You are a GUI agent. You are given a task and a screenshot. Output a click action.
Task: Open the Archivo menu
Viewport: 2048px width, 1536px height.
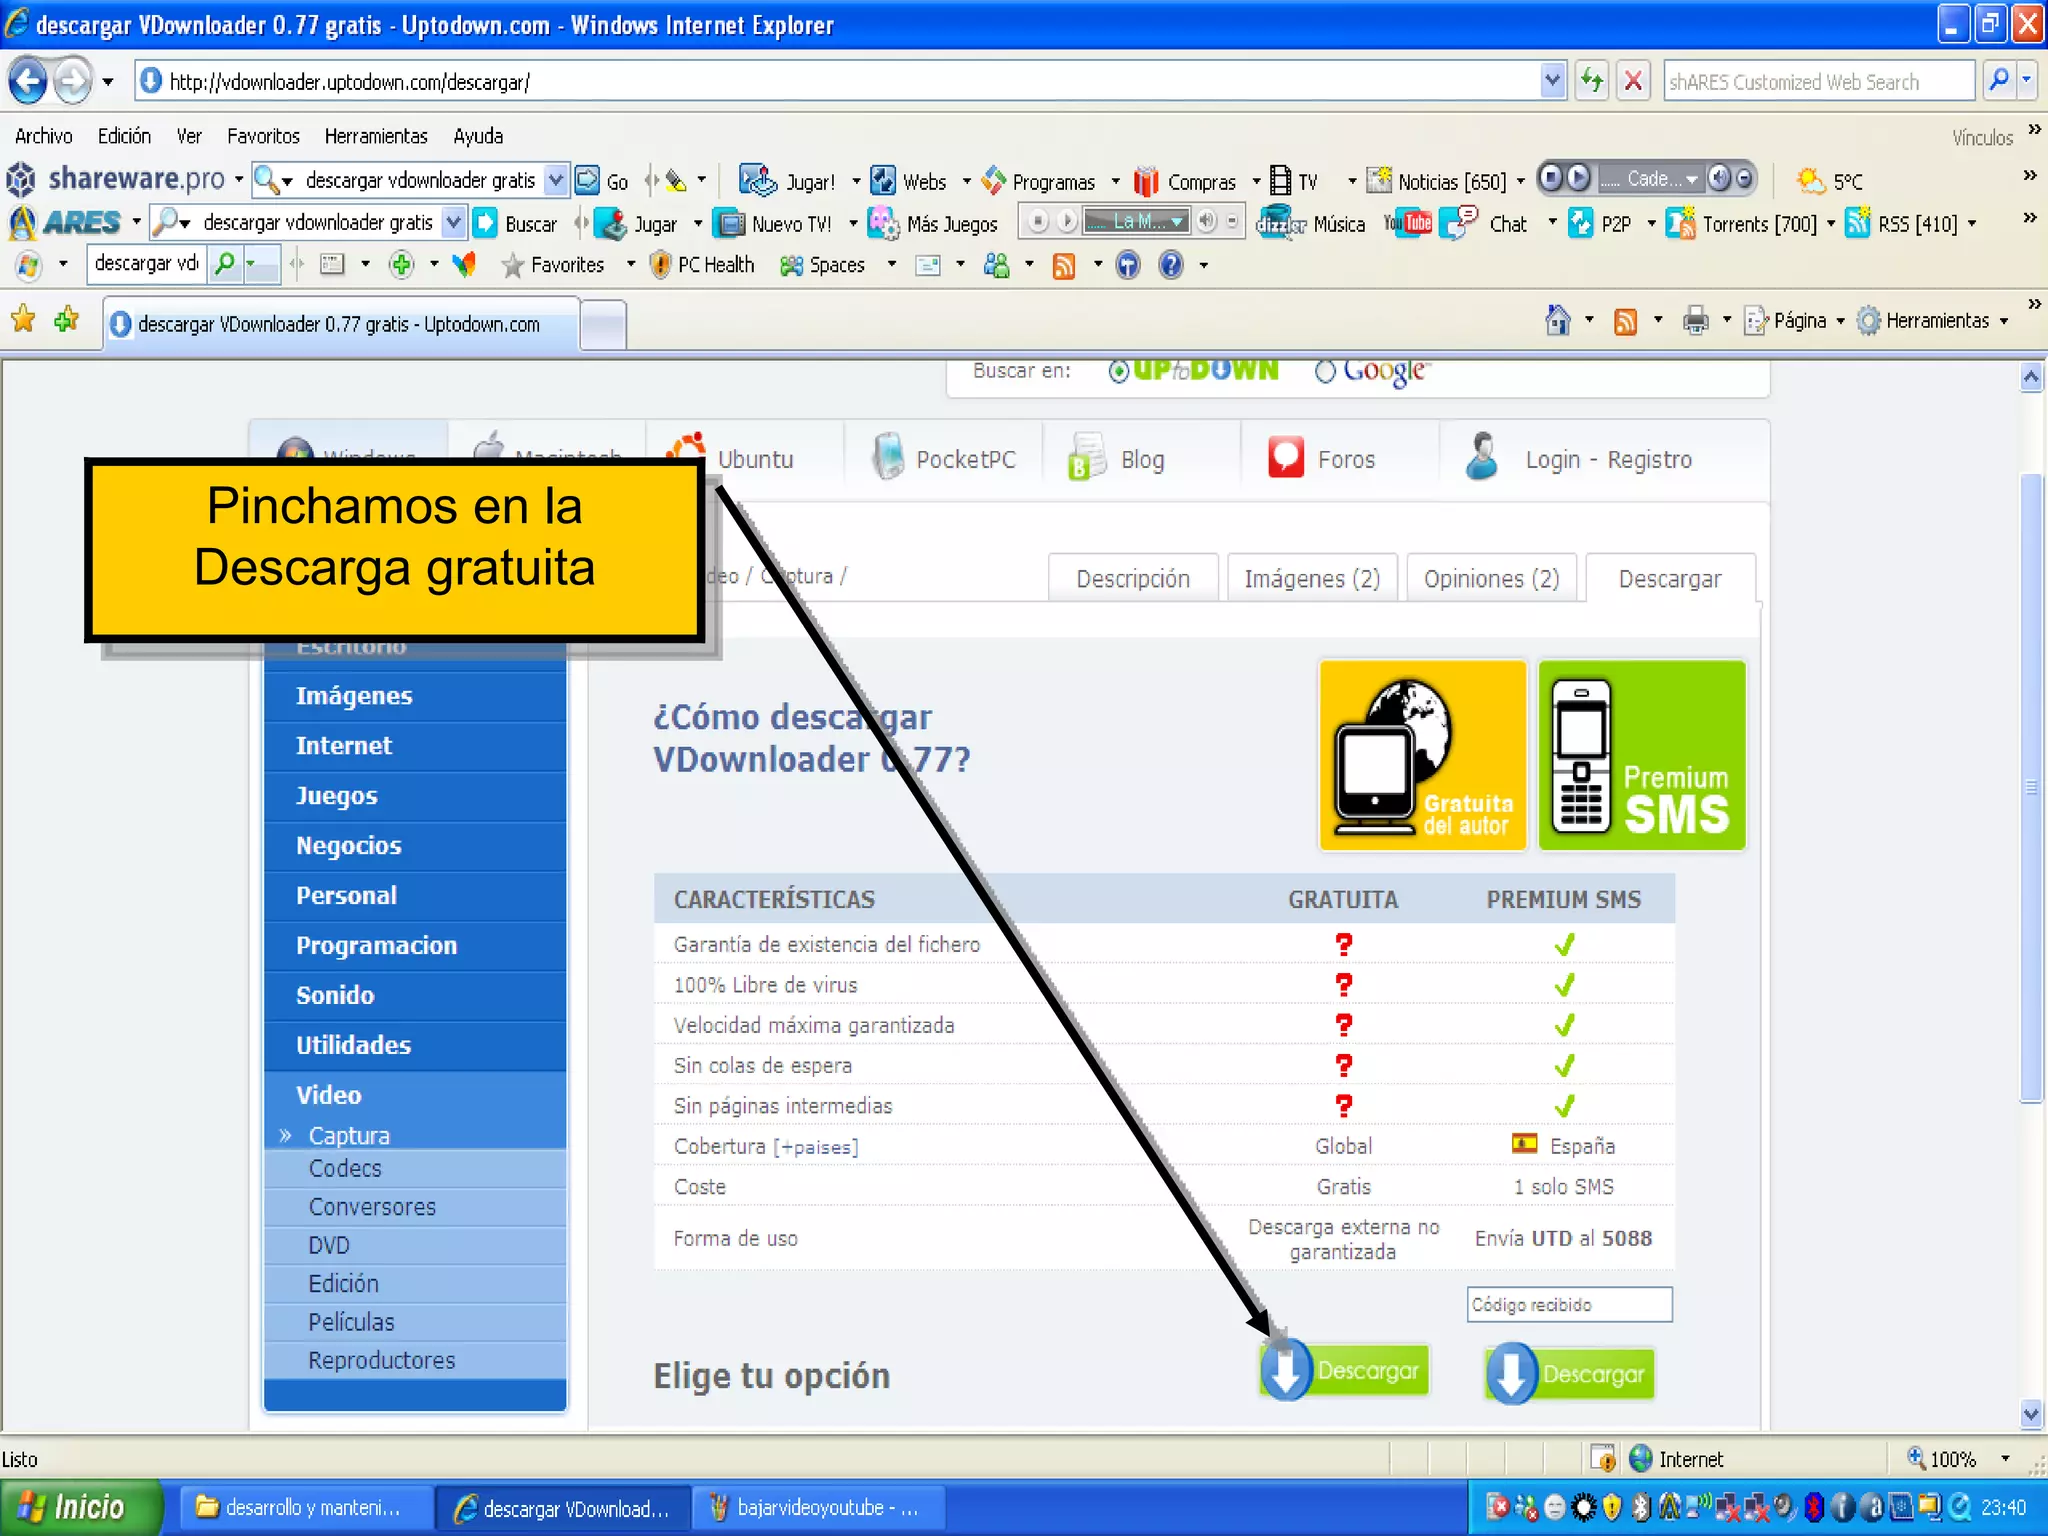pos(44,136)
